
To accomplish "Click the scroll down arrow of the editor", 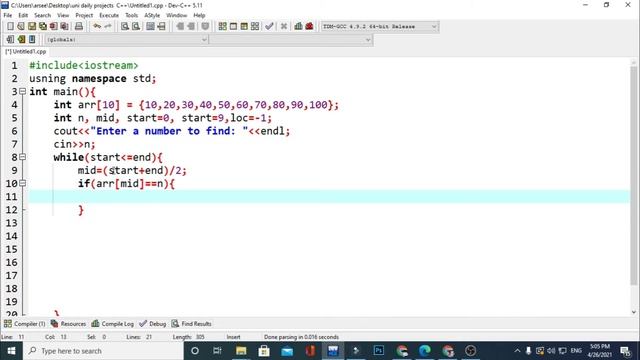I will pyautogui.click(x=634, y=312).
